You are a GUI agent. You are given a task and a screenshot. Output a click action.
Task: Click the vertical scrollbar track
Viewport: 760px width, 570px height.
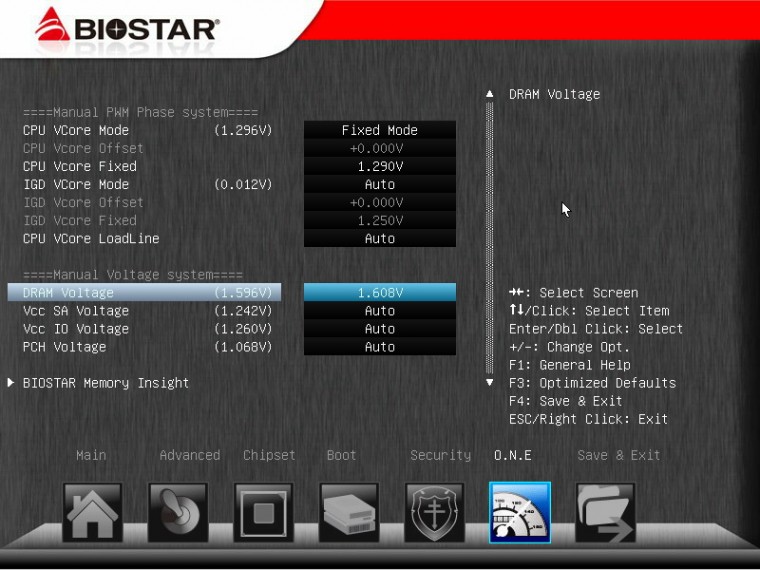pos(490,238)
